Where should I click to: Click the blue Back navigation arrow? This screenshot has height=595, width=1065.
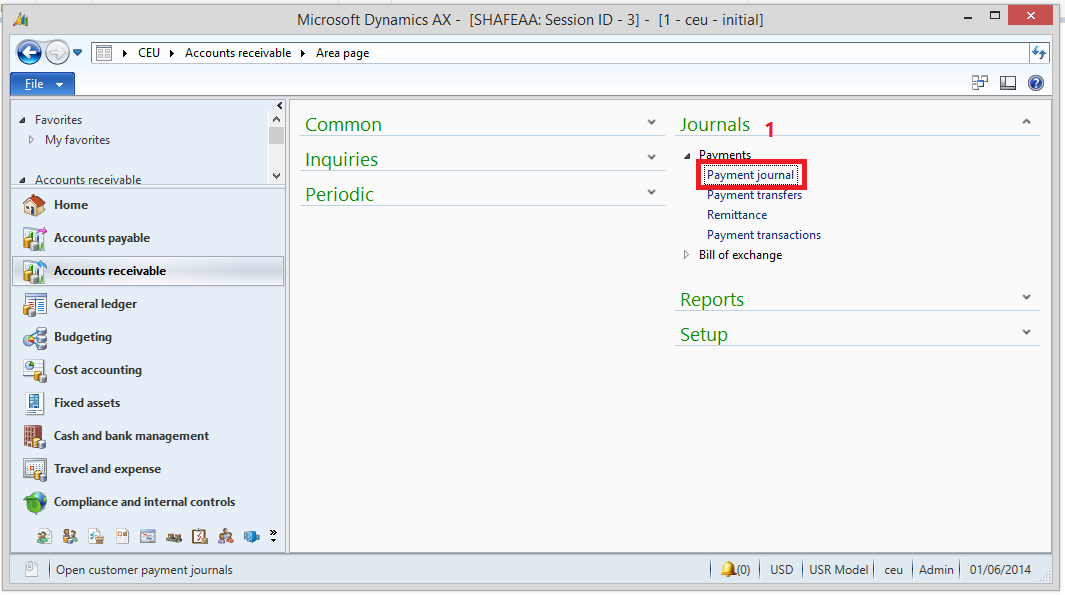point(29,52)
